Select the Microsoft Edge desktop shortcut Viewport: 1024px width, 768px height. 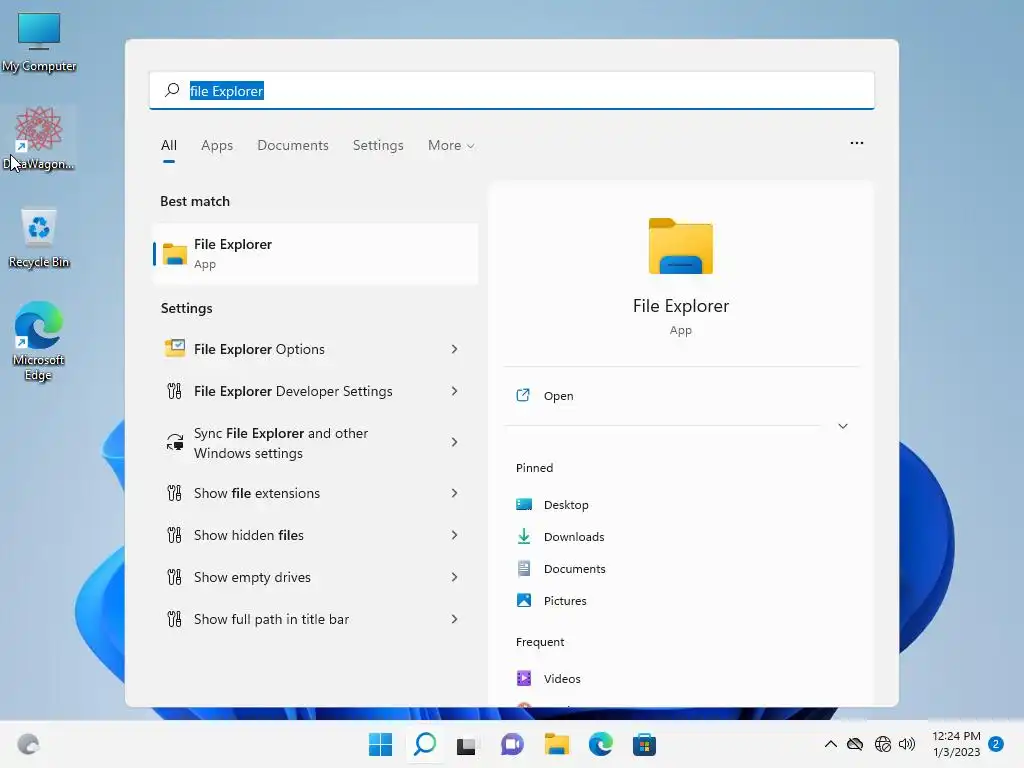tap(39, 341)
